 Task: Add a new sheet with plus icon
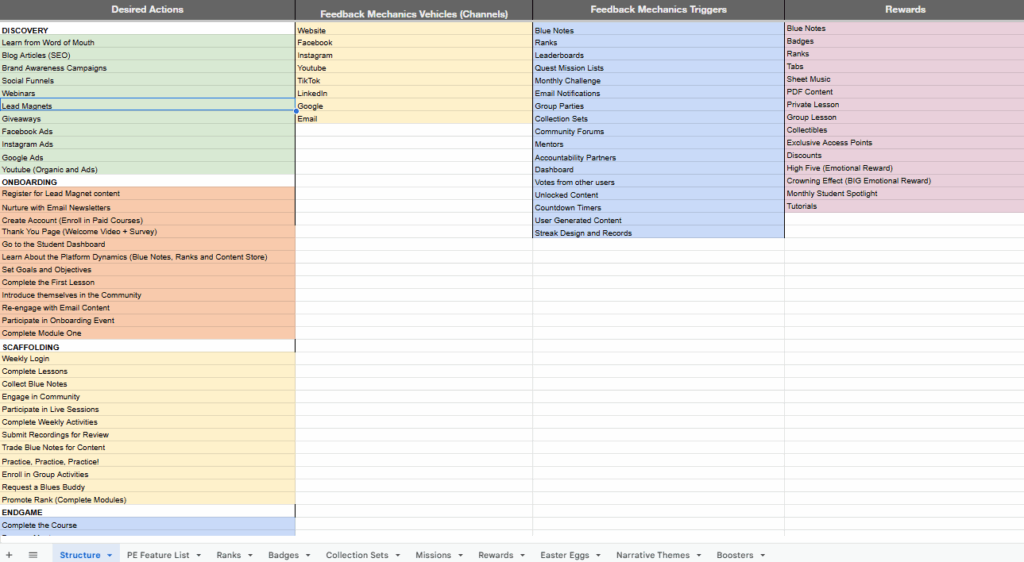pyautogui.click(x=9, y=555)
